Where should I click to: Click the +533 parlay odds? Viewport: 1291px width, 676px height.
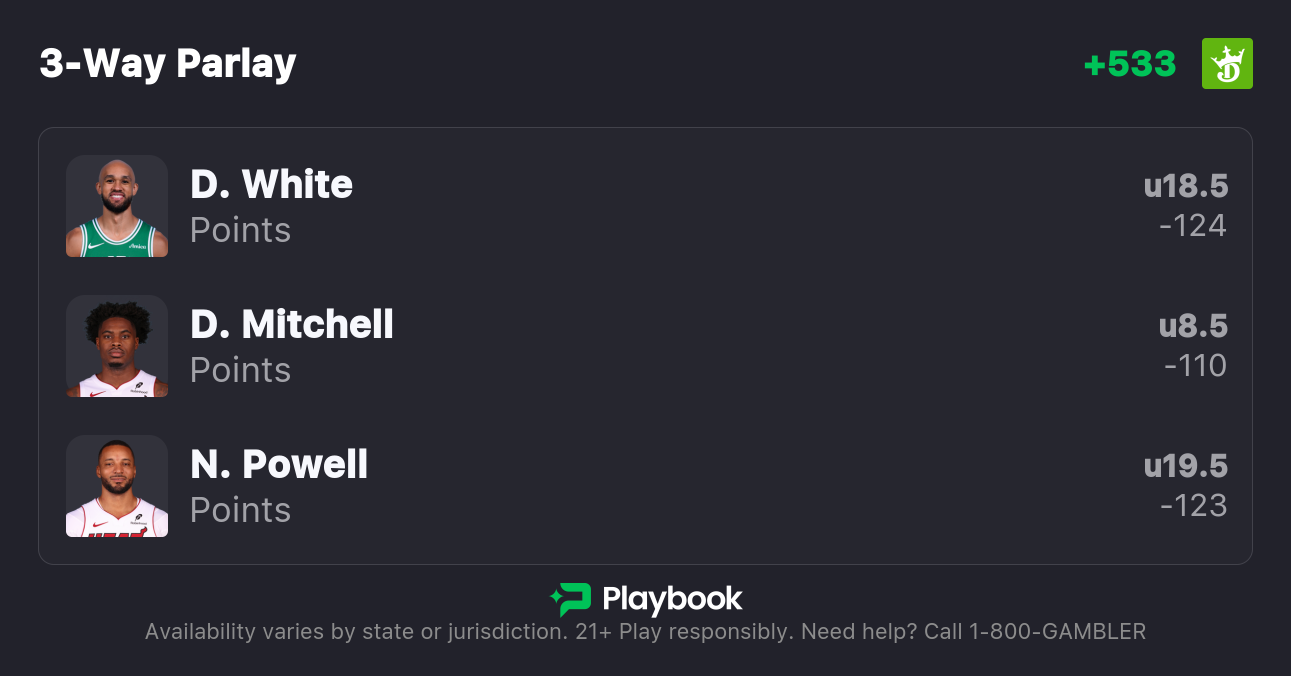click(x=1130, y=64)
